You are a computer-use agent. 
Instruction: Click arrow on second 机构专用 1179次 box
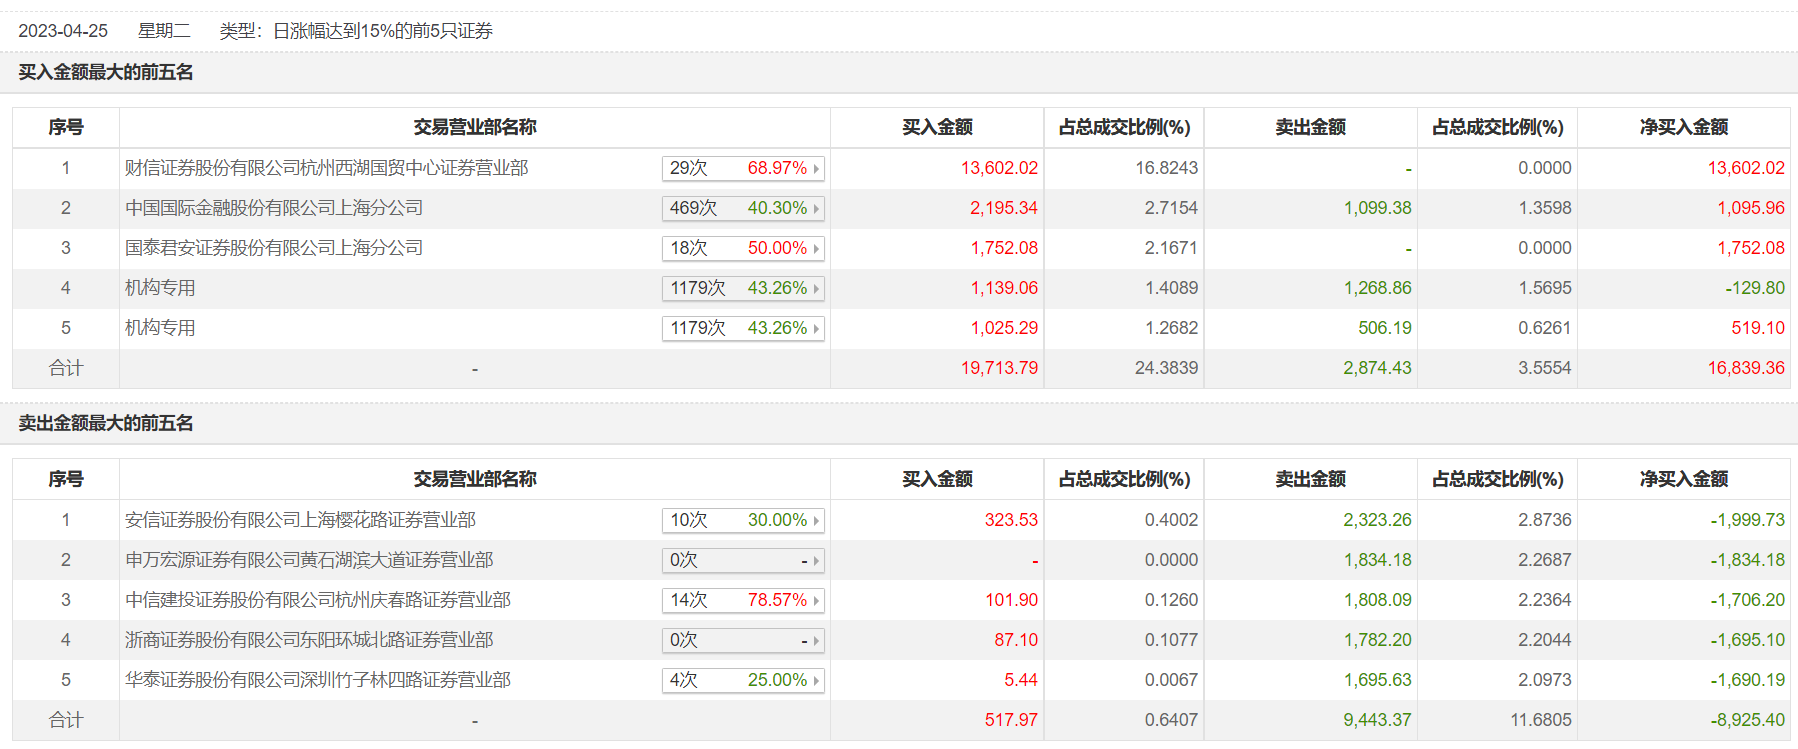(x=816, y=329)
